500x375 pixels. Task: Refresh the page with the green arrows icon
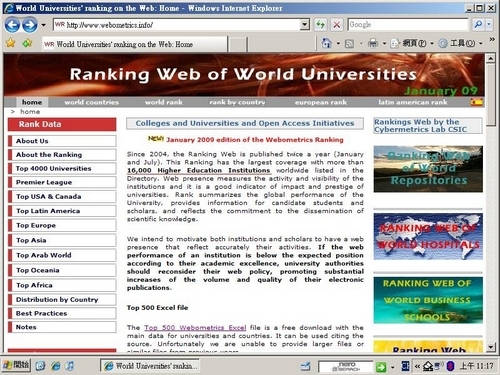coord(320,25)
